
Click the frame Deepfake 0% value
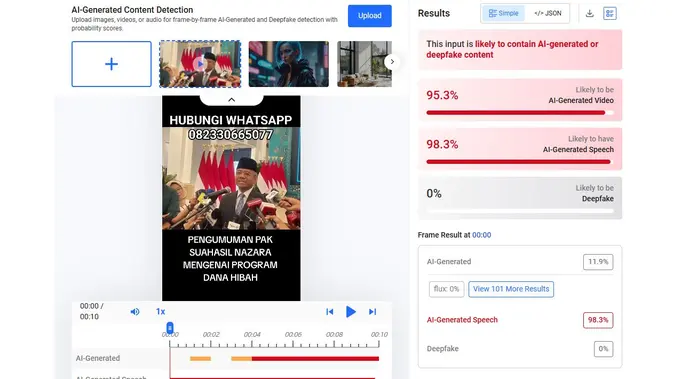pyautogui.click(x=603, y=349)
